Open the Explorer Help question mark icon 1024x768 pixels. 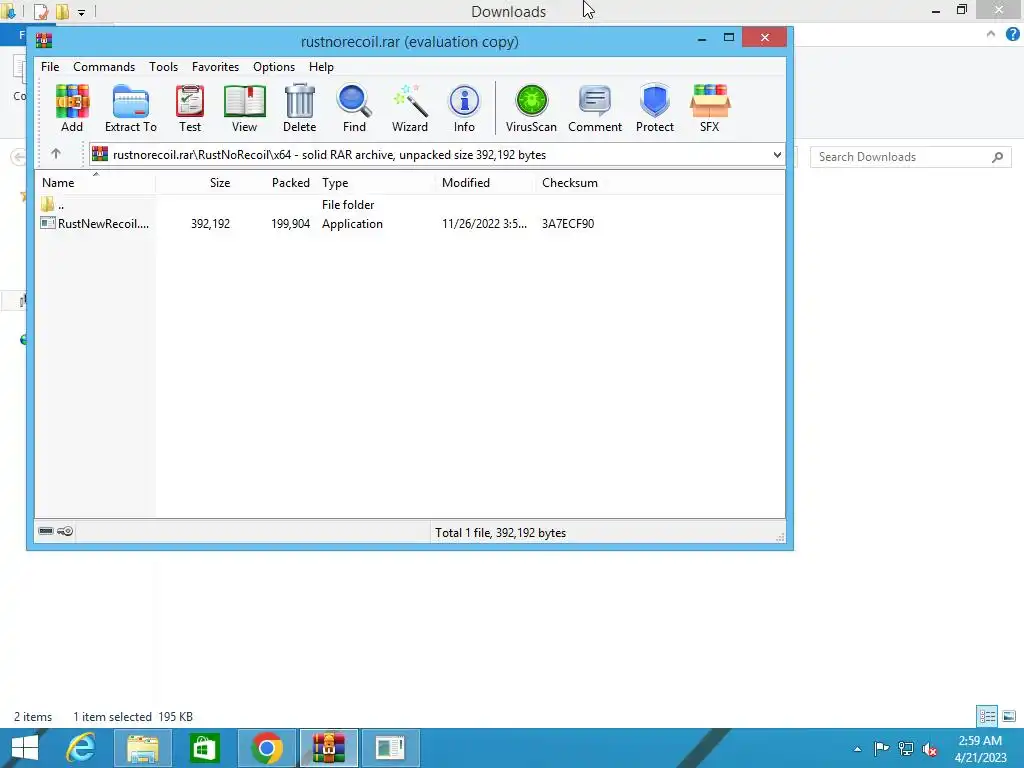(x=1012, y=35)
